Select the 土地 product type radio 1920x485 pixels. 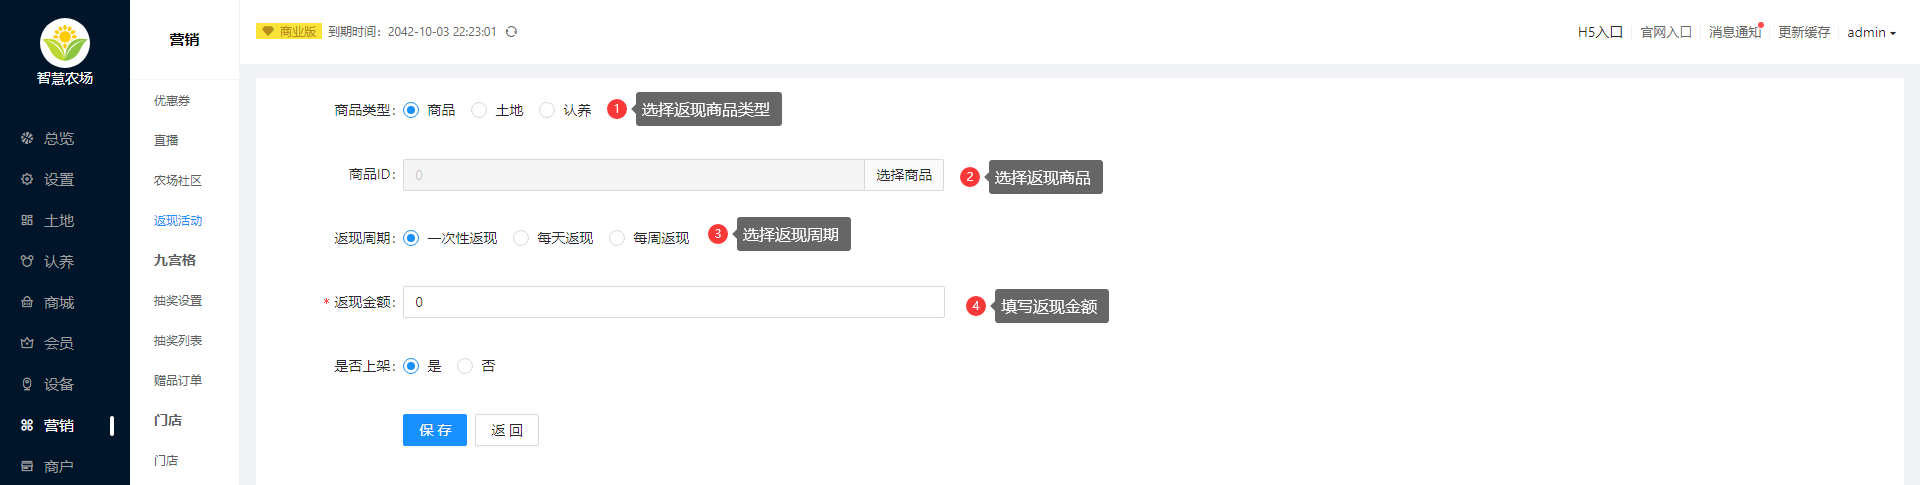(x=479, y=110)
